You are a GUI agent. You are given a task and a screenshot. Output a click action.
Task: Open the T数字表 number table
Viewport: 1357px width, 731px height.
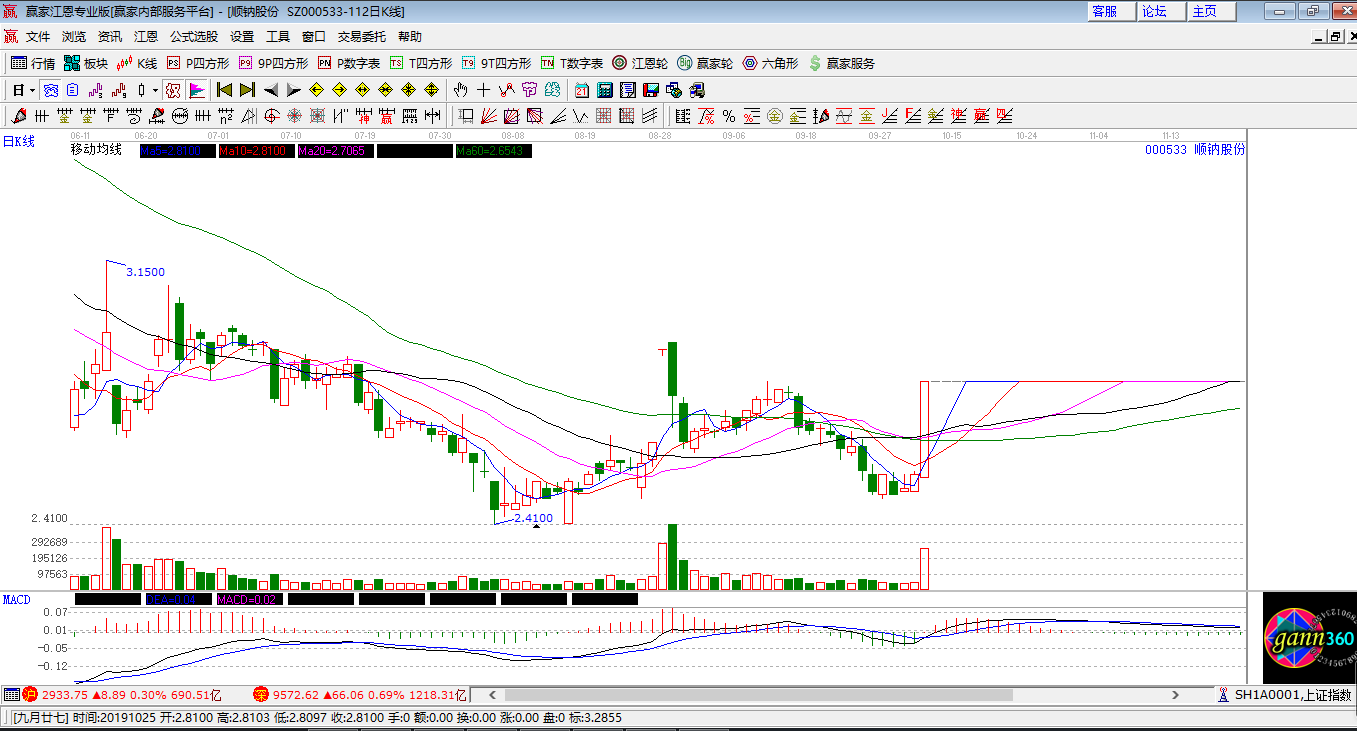click(x=572, y=63)
